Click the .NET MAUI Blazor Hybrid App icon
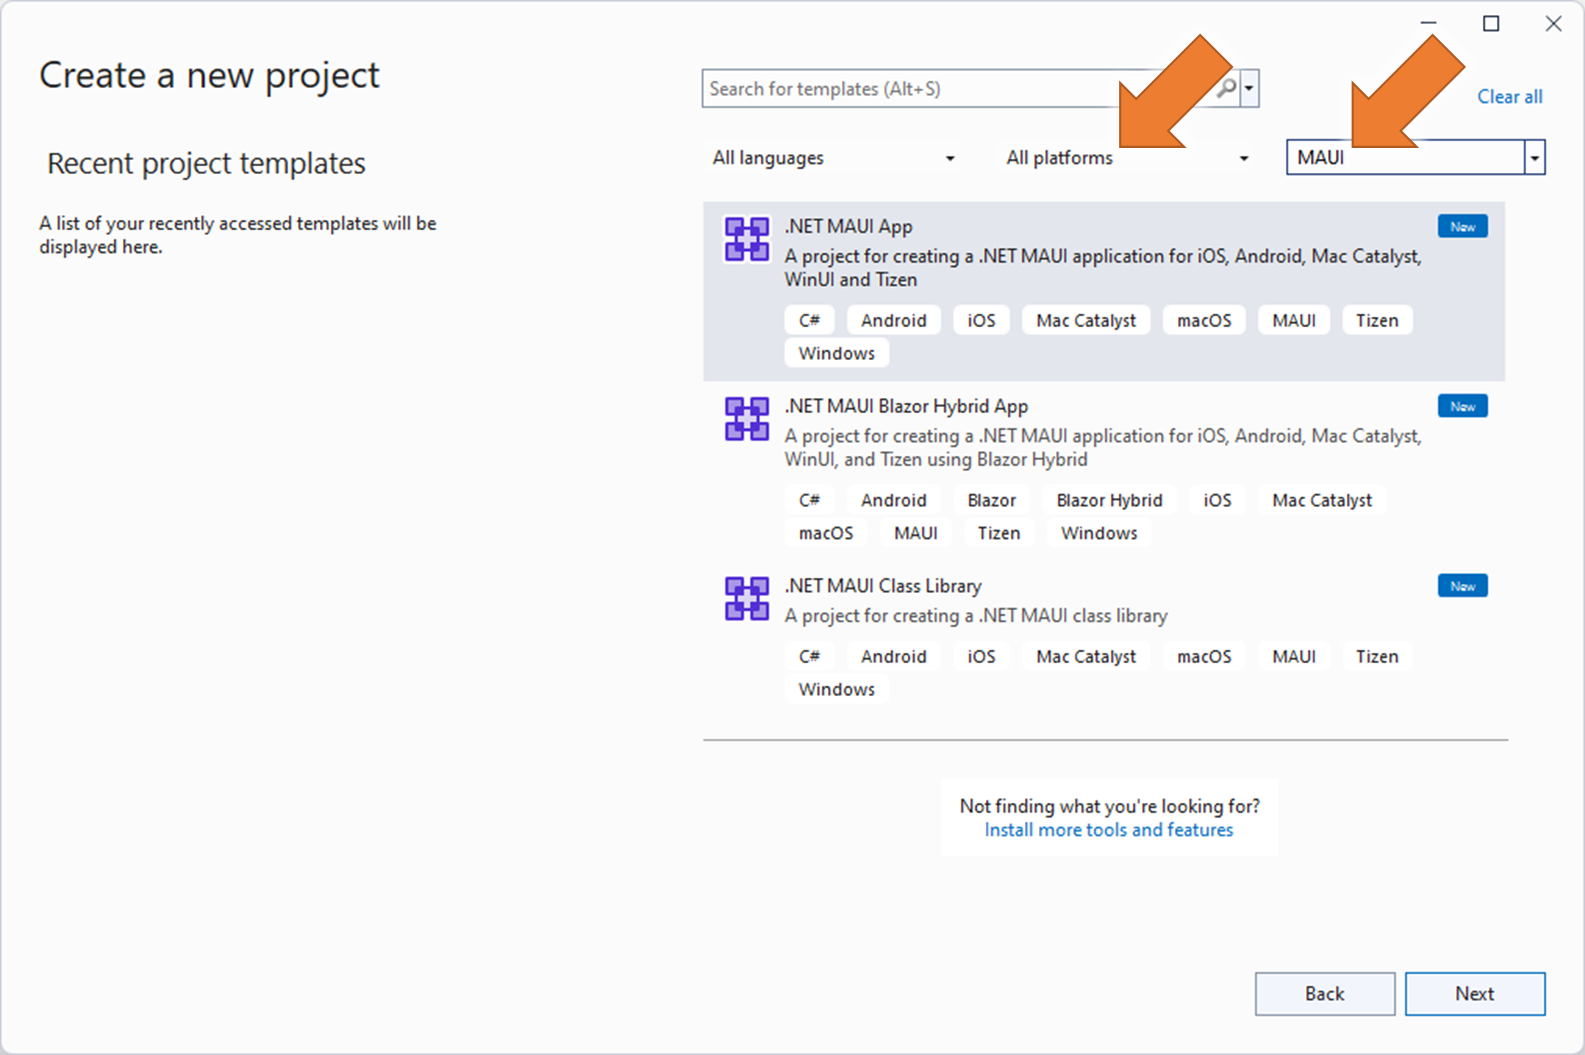Viewport: 1585px width, 1055px height. [747, 419]
